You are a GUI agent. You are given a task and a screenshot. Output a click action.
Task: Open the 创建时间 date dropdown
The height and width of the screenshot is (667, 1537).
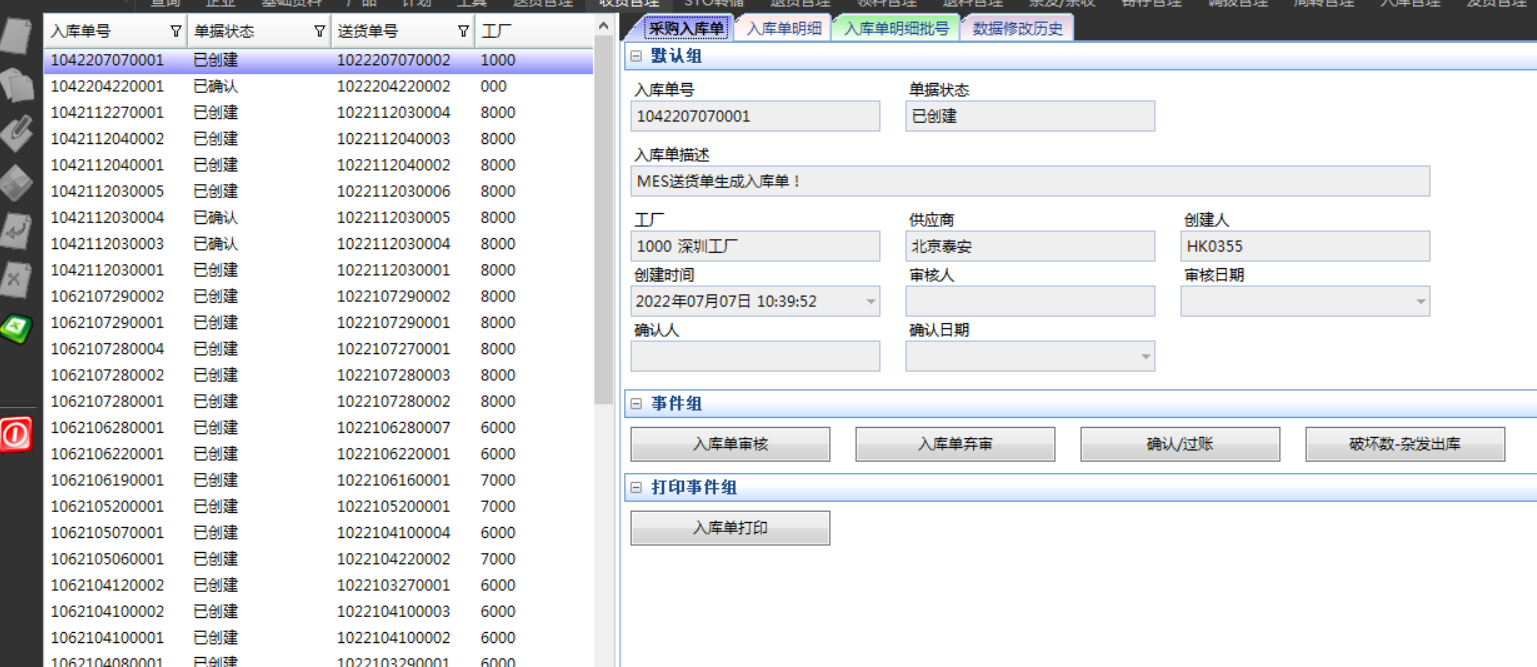click(x=870, y=302)
